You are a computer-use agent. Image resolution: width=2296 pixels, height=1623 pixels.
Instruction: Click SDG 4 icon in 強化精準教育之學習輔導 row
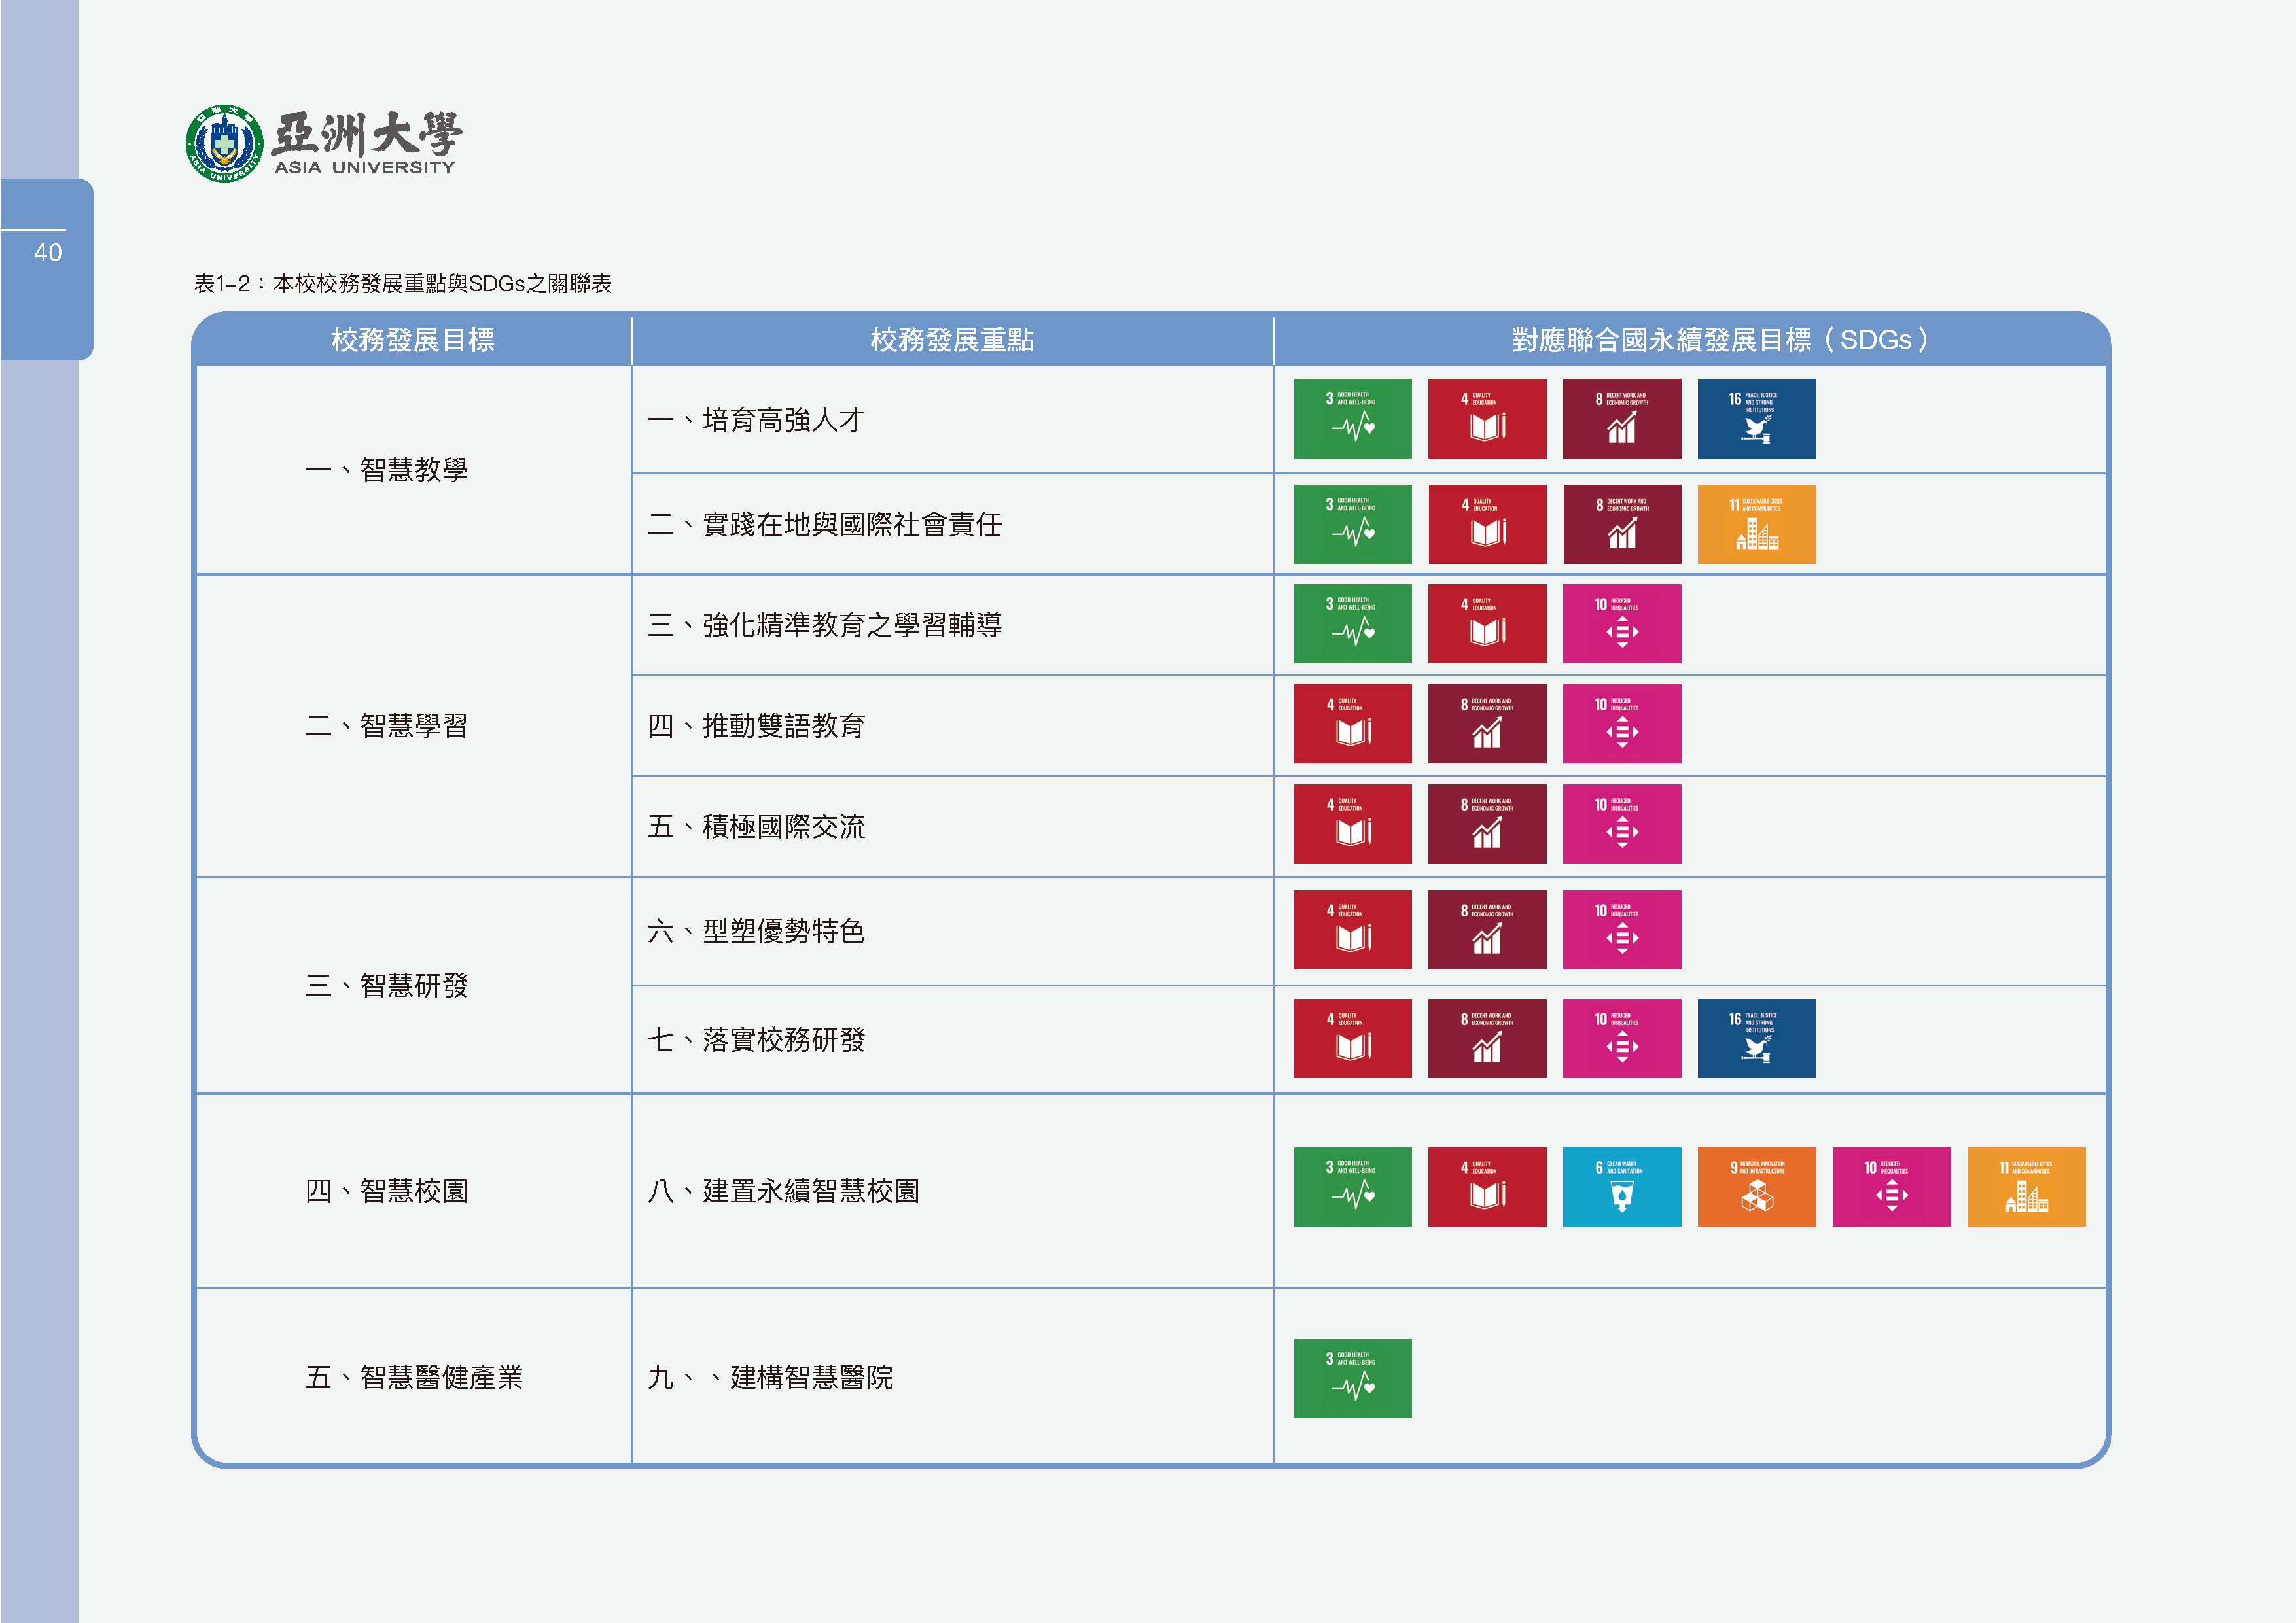tap(1487, 624)
